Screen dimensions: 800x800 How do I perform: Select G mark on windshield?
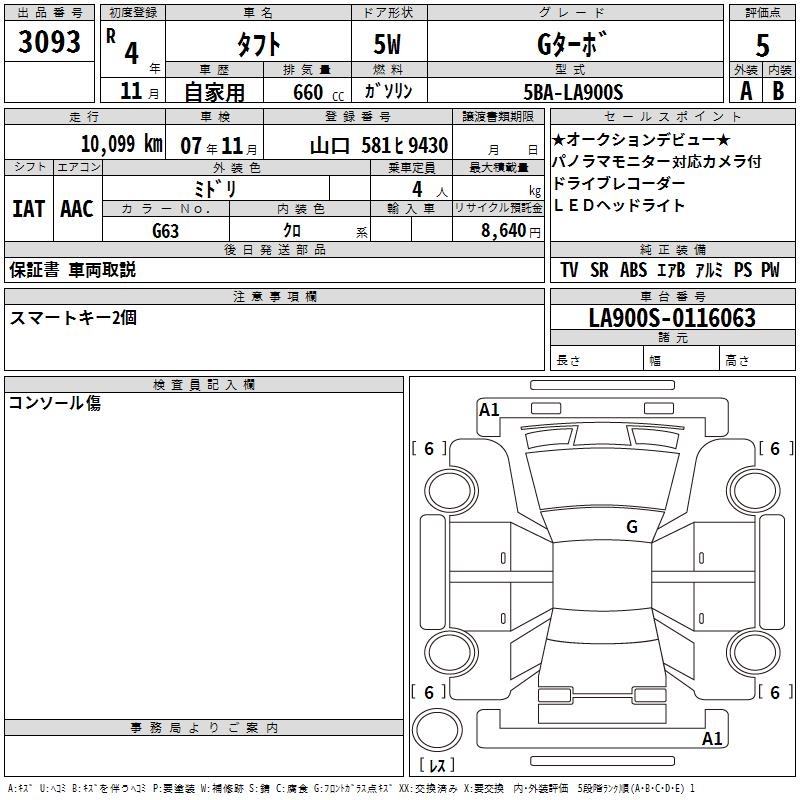click(x=632, y=527)
